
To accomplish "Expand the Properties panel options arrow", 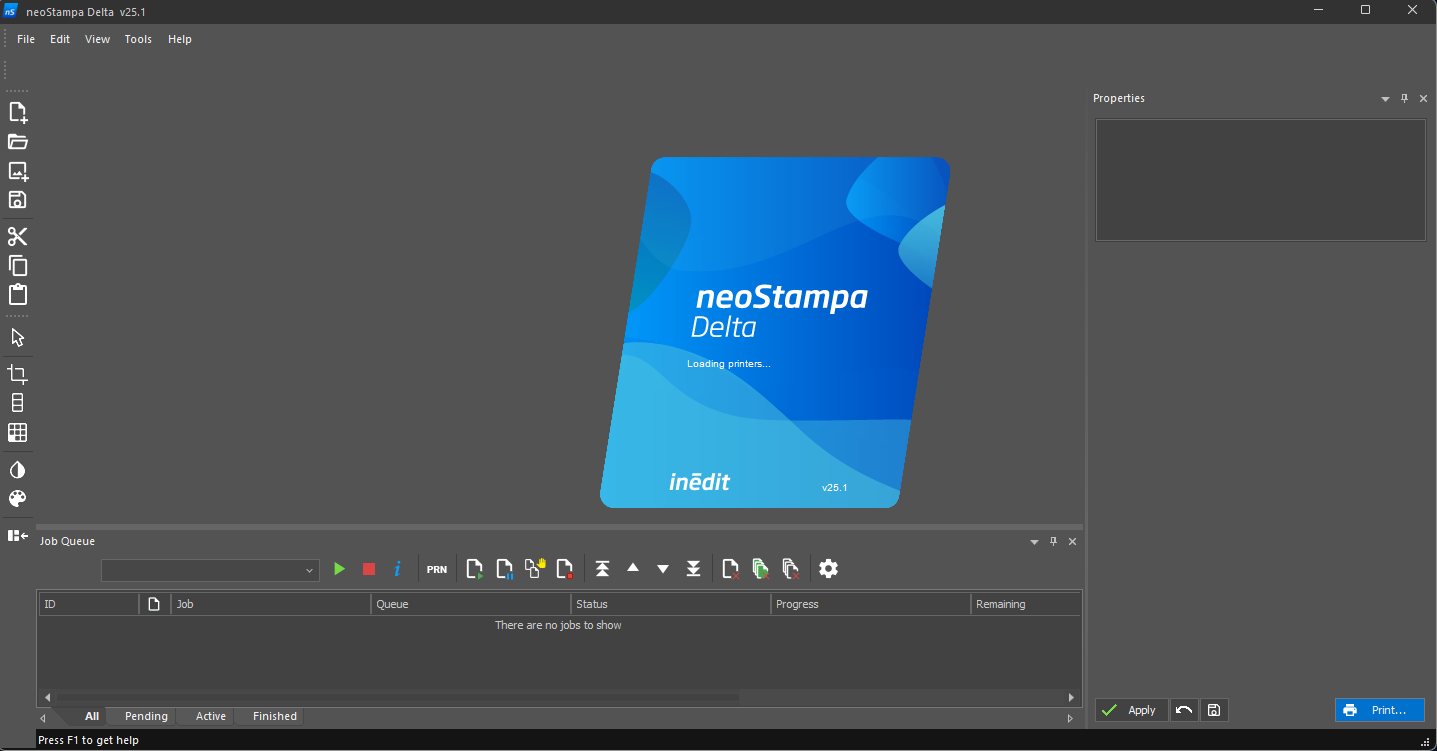I will coord(1385,99).
